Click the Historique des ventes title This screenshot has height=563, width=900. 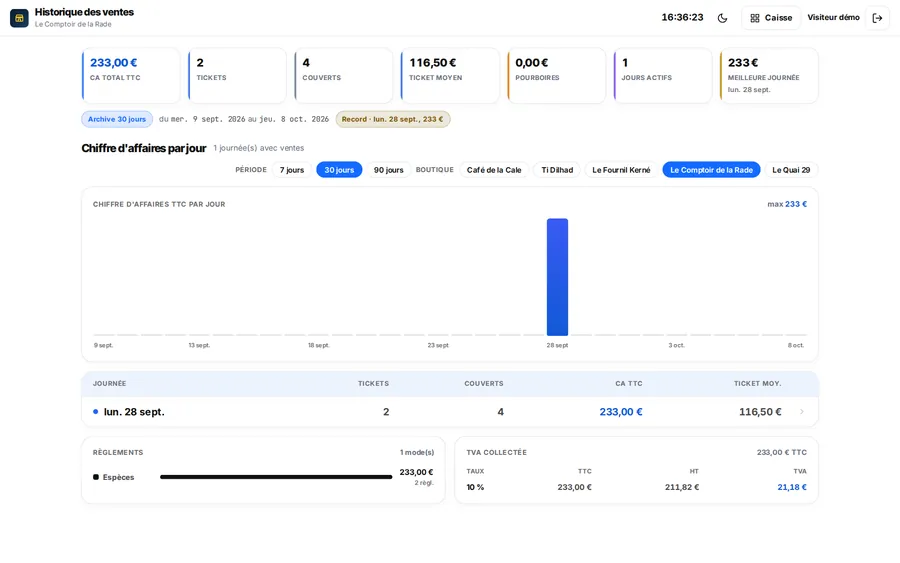coord(84,12)
